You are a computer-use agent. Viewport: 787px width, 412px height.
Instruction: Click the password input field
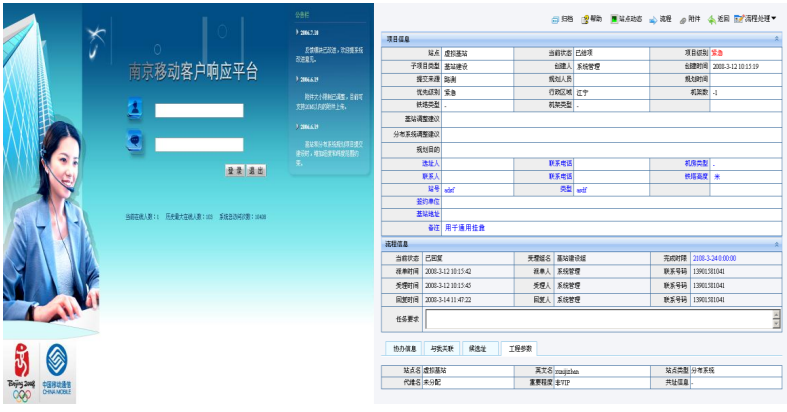pyautogui.click(x=199, y=145)
